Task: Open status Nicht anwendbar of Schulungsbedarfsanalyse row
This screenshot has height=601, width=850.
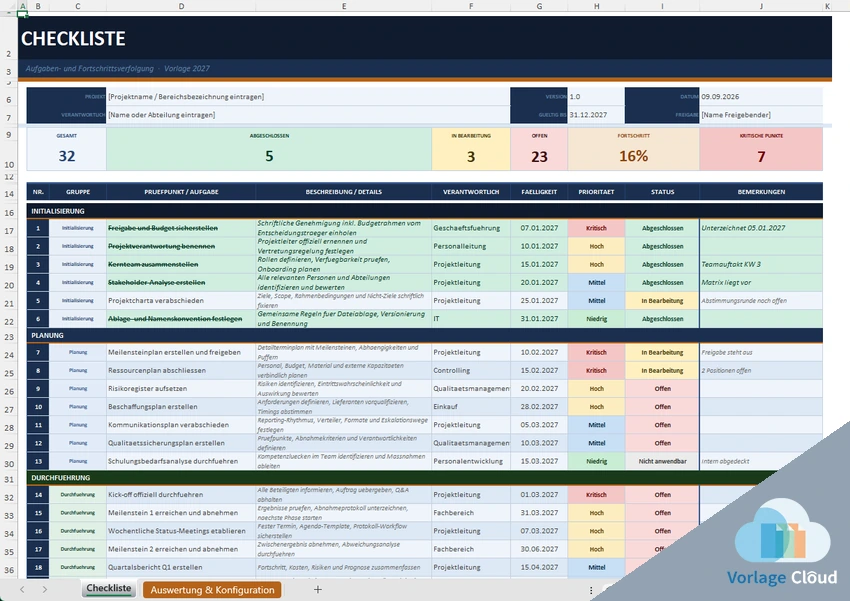Action: coord(662,461)
